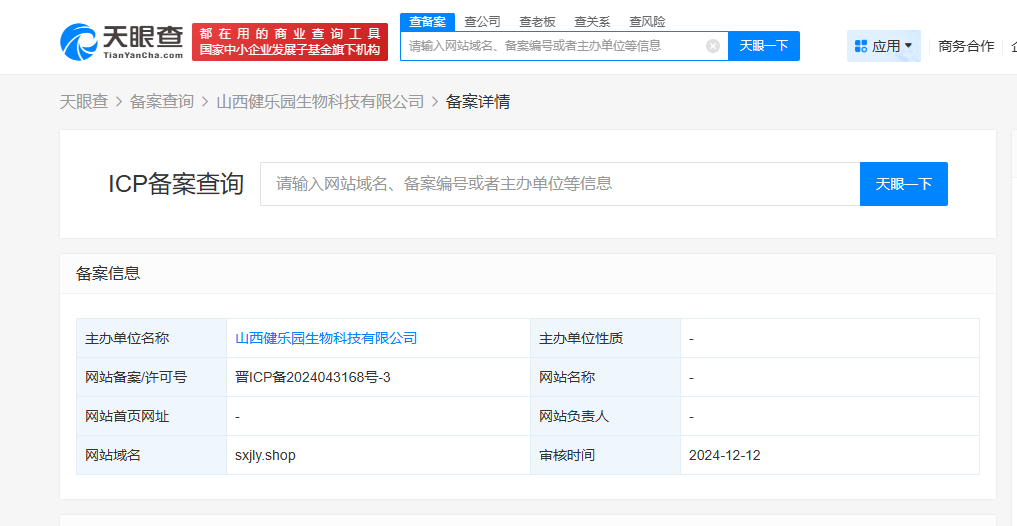Click the 主办单位性质 label cell
1017x526 pixels.
point(605,338)
